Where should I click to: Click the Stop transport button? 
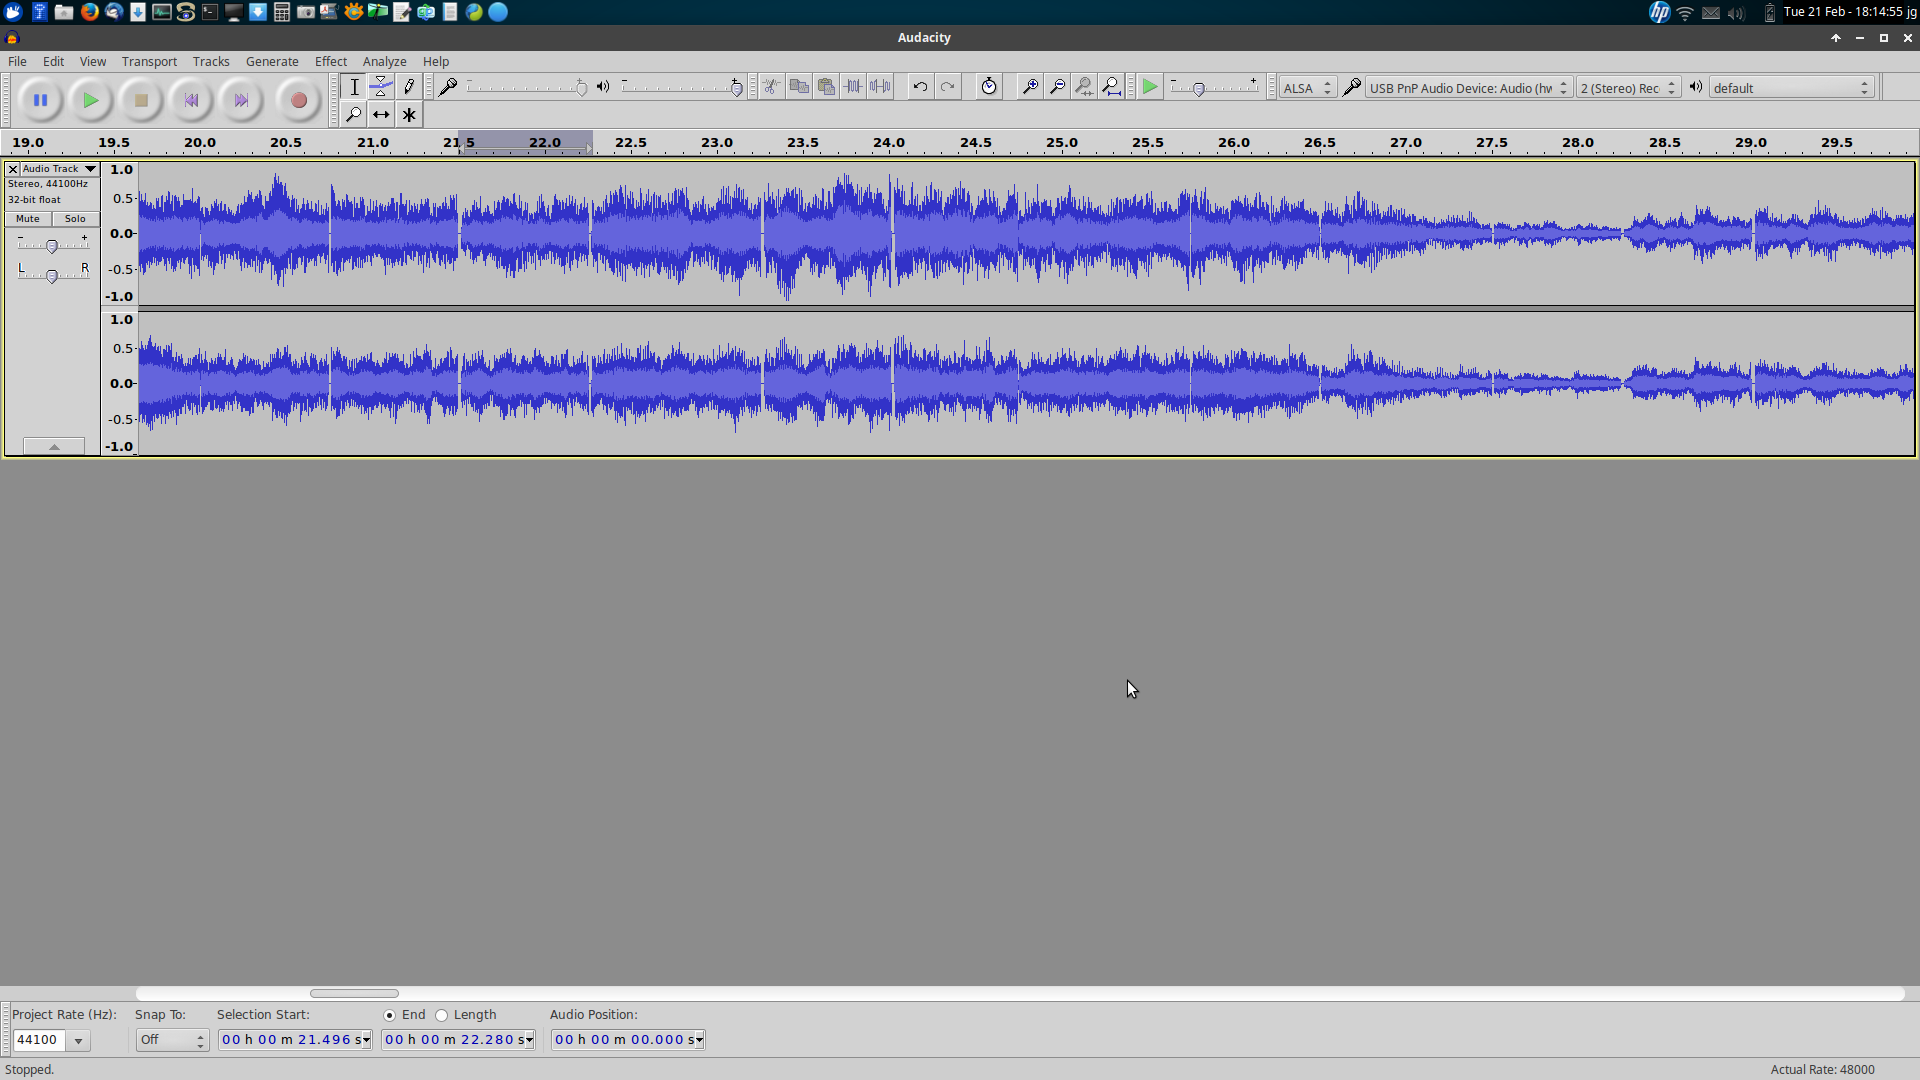141,100
